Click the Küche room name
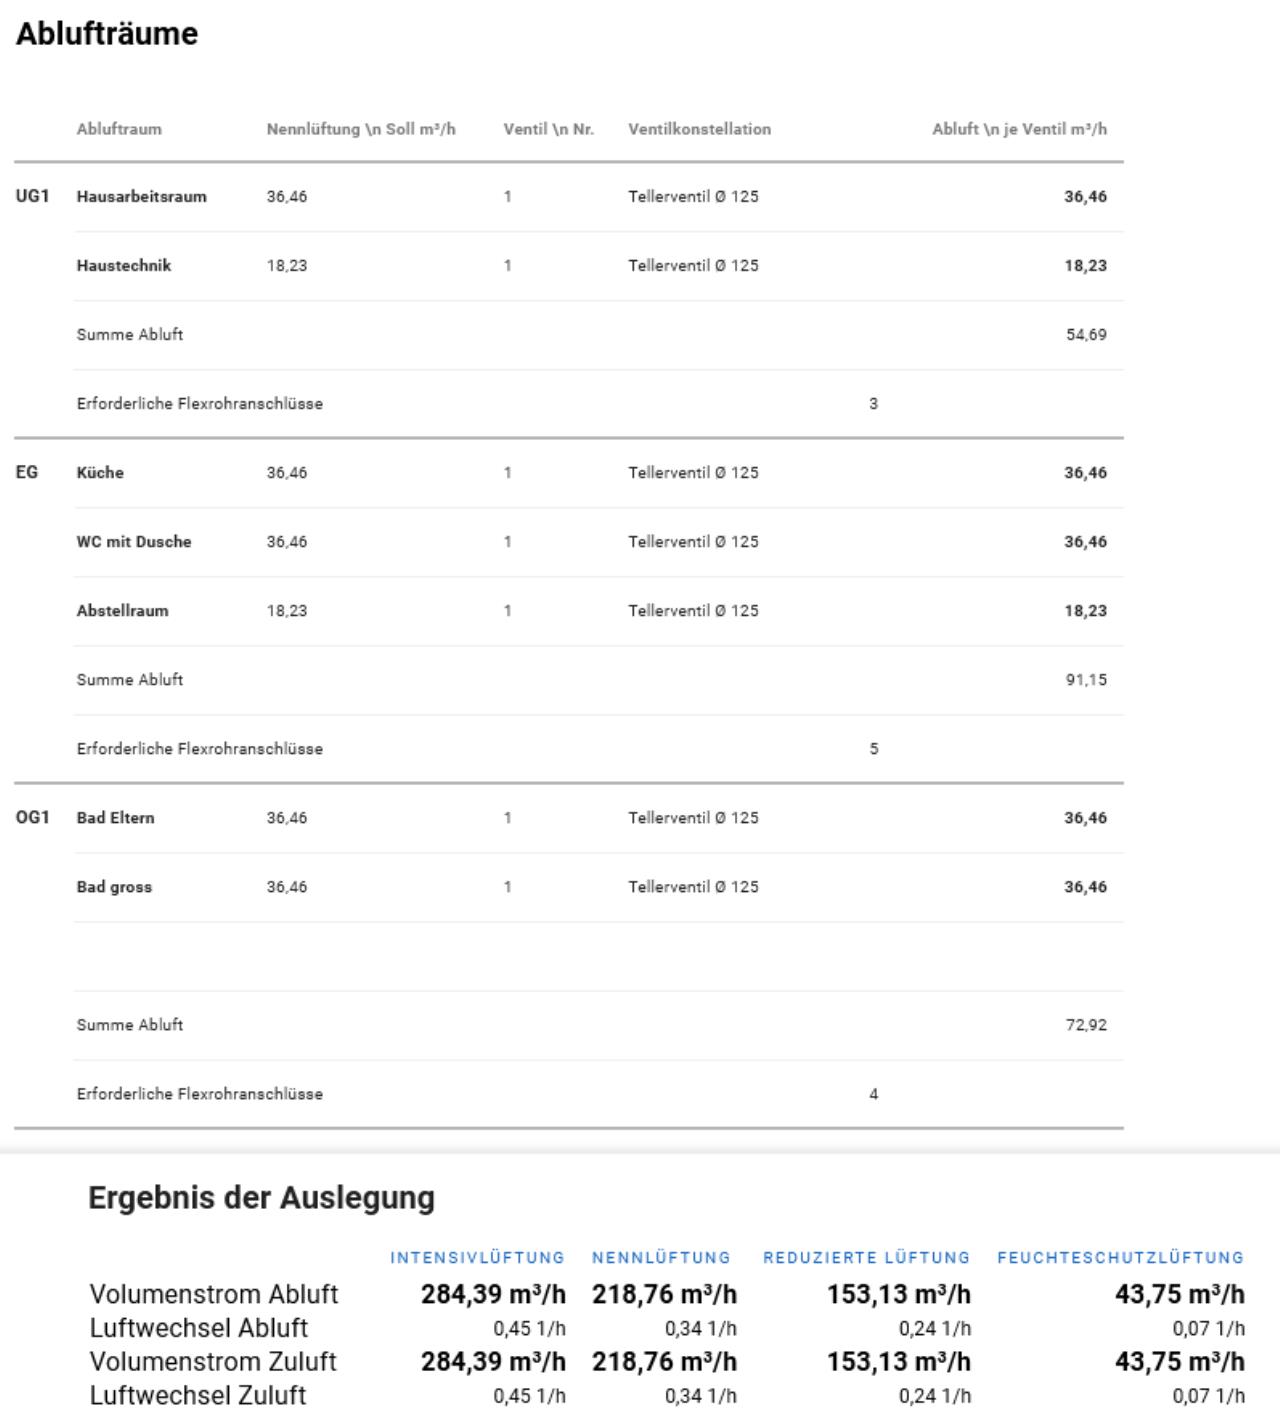1280x1424 pixels. (x=100, y=473)
